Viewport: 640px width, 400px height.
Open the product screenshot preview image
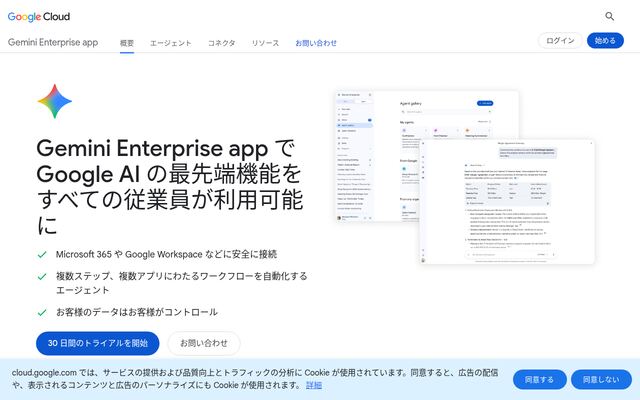[x=464, y=178]
